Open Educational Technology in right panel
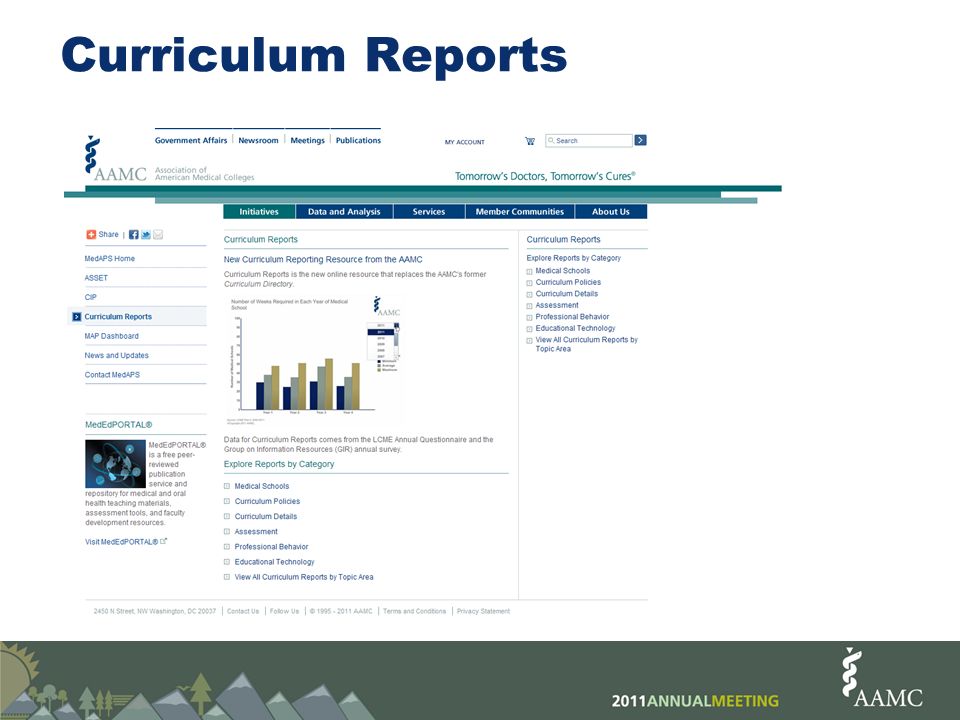 click(576, 328)
